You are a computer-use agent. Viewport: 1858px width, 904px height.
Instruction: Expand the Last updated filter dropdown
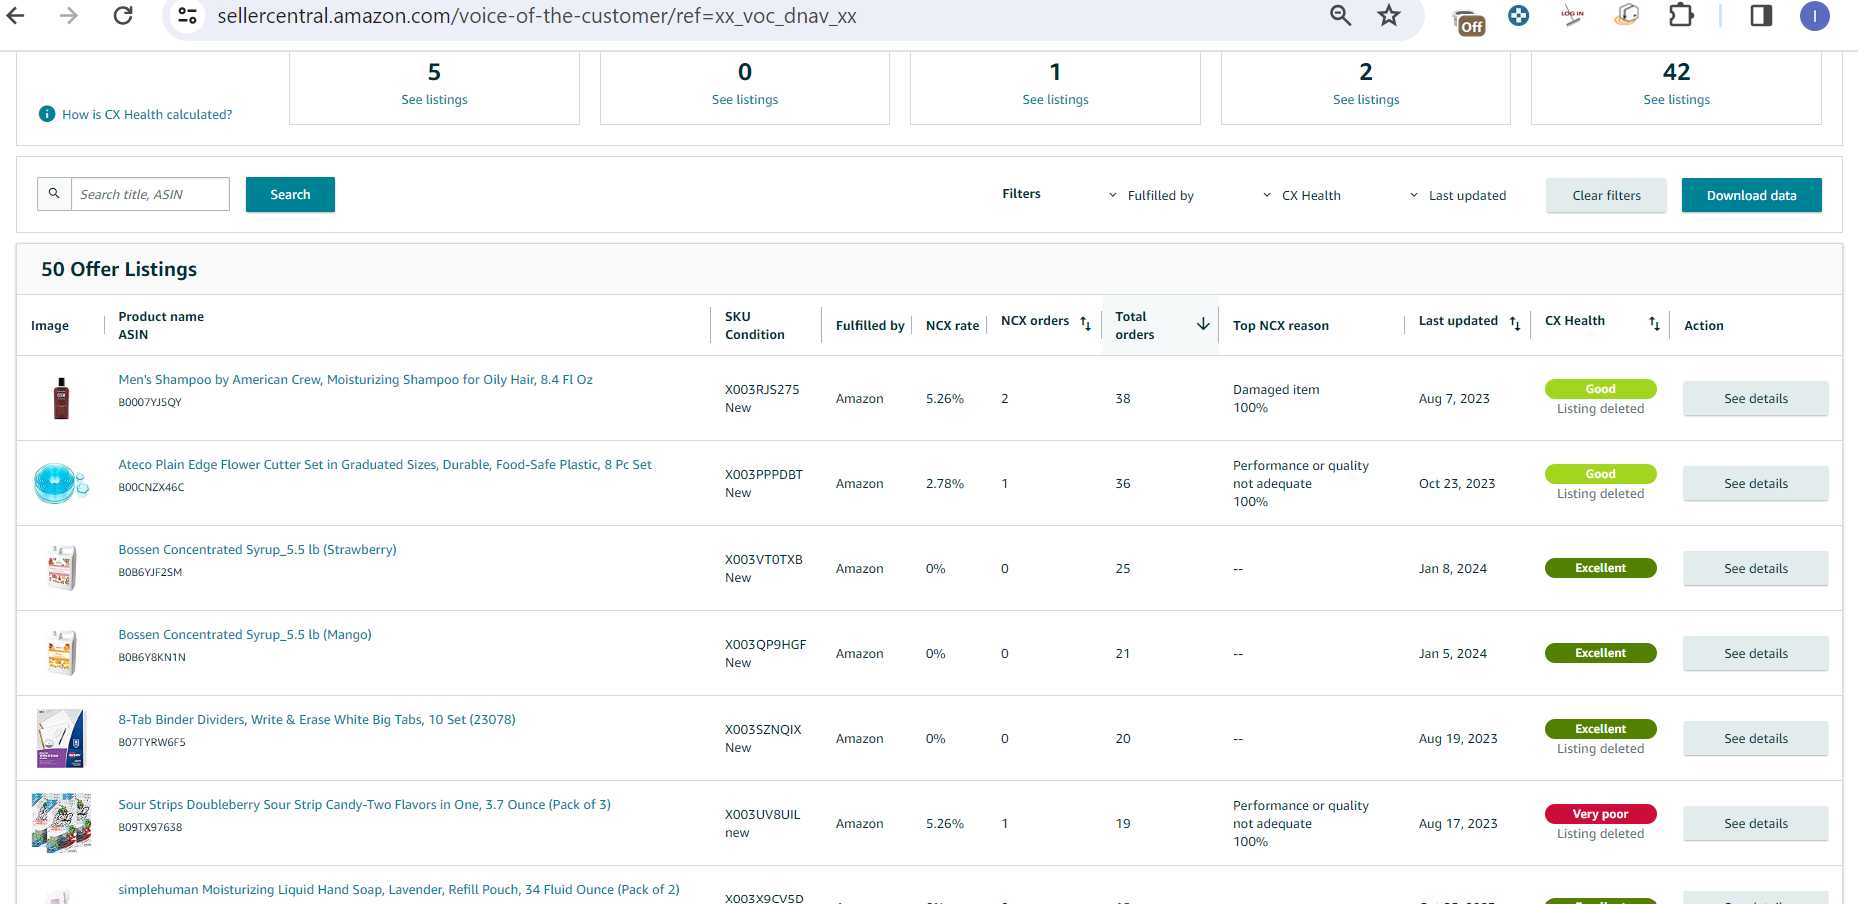(x=1457, y=195)
